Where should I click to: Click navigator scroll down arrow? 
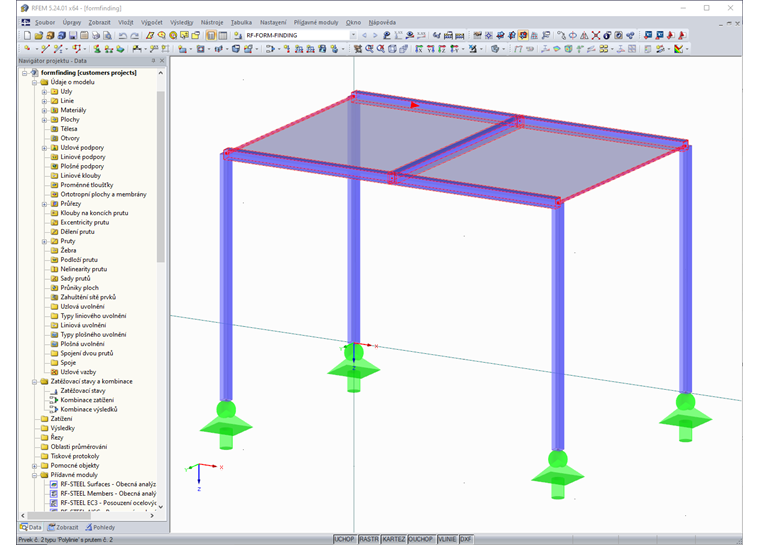[x=160, y=507]
